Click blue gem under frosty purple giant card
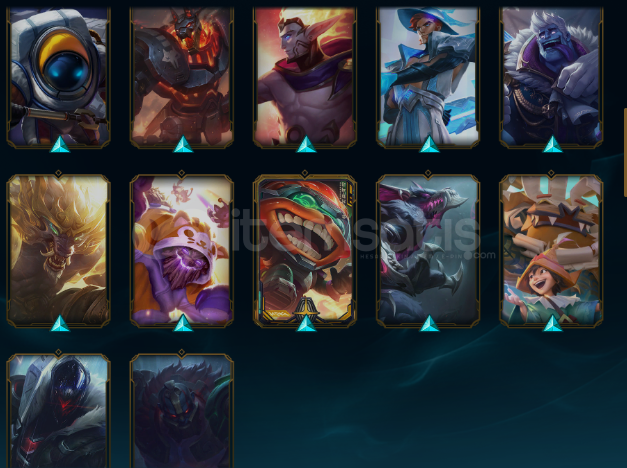The image size is (627, 468). 553,144
